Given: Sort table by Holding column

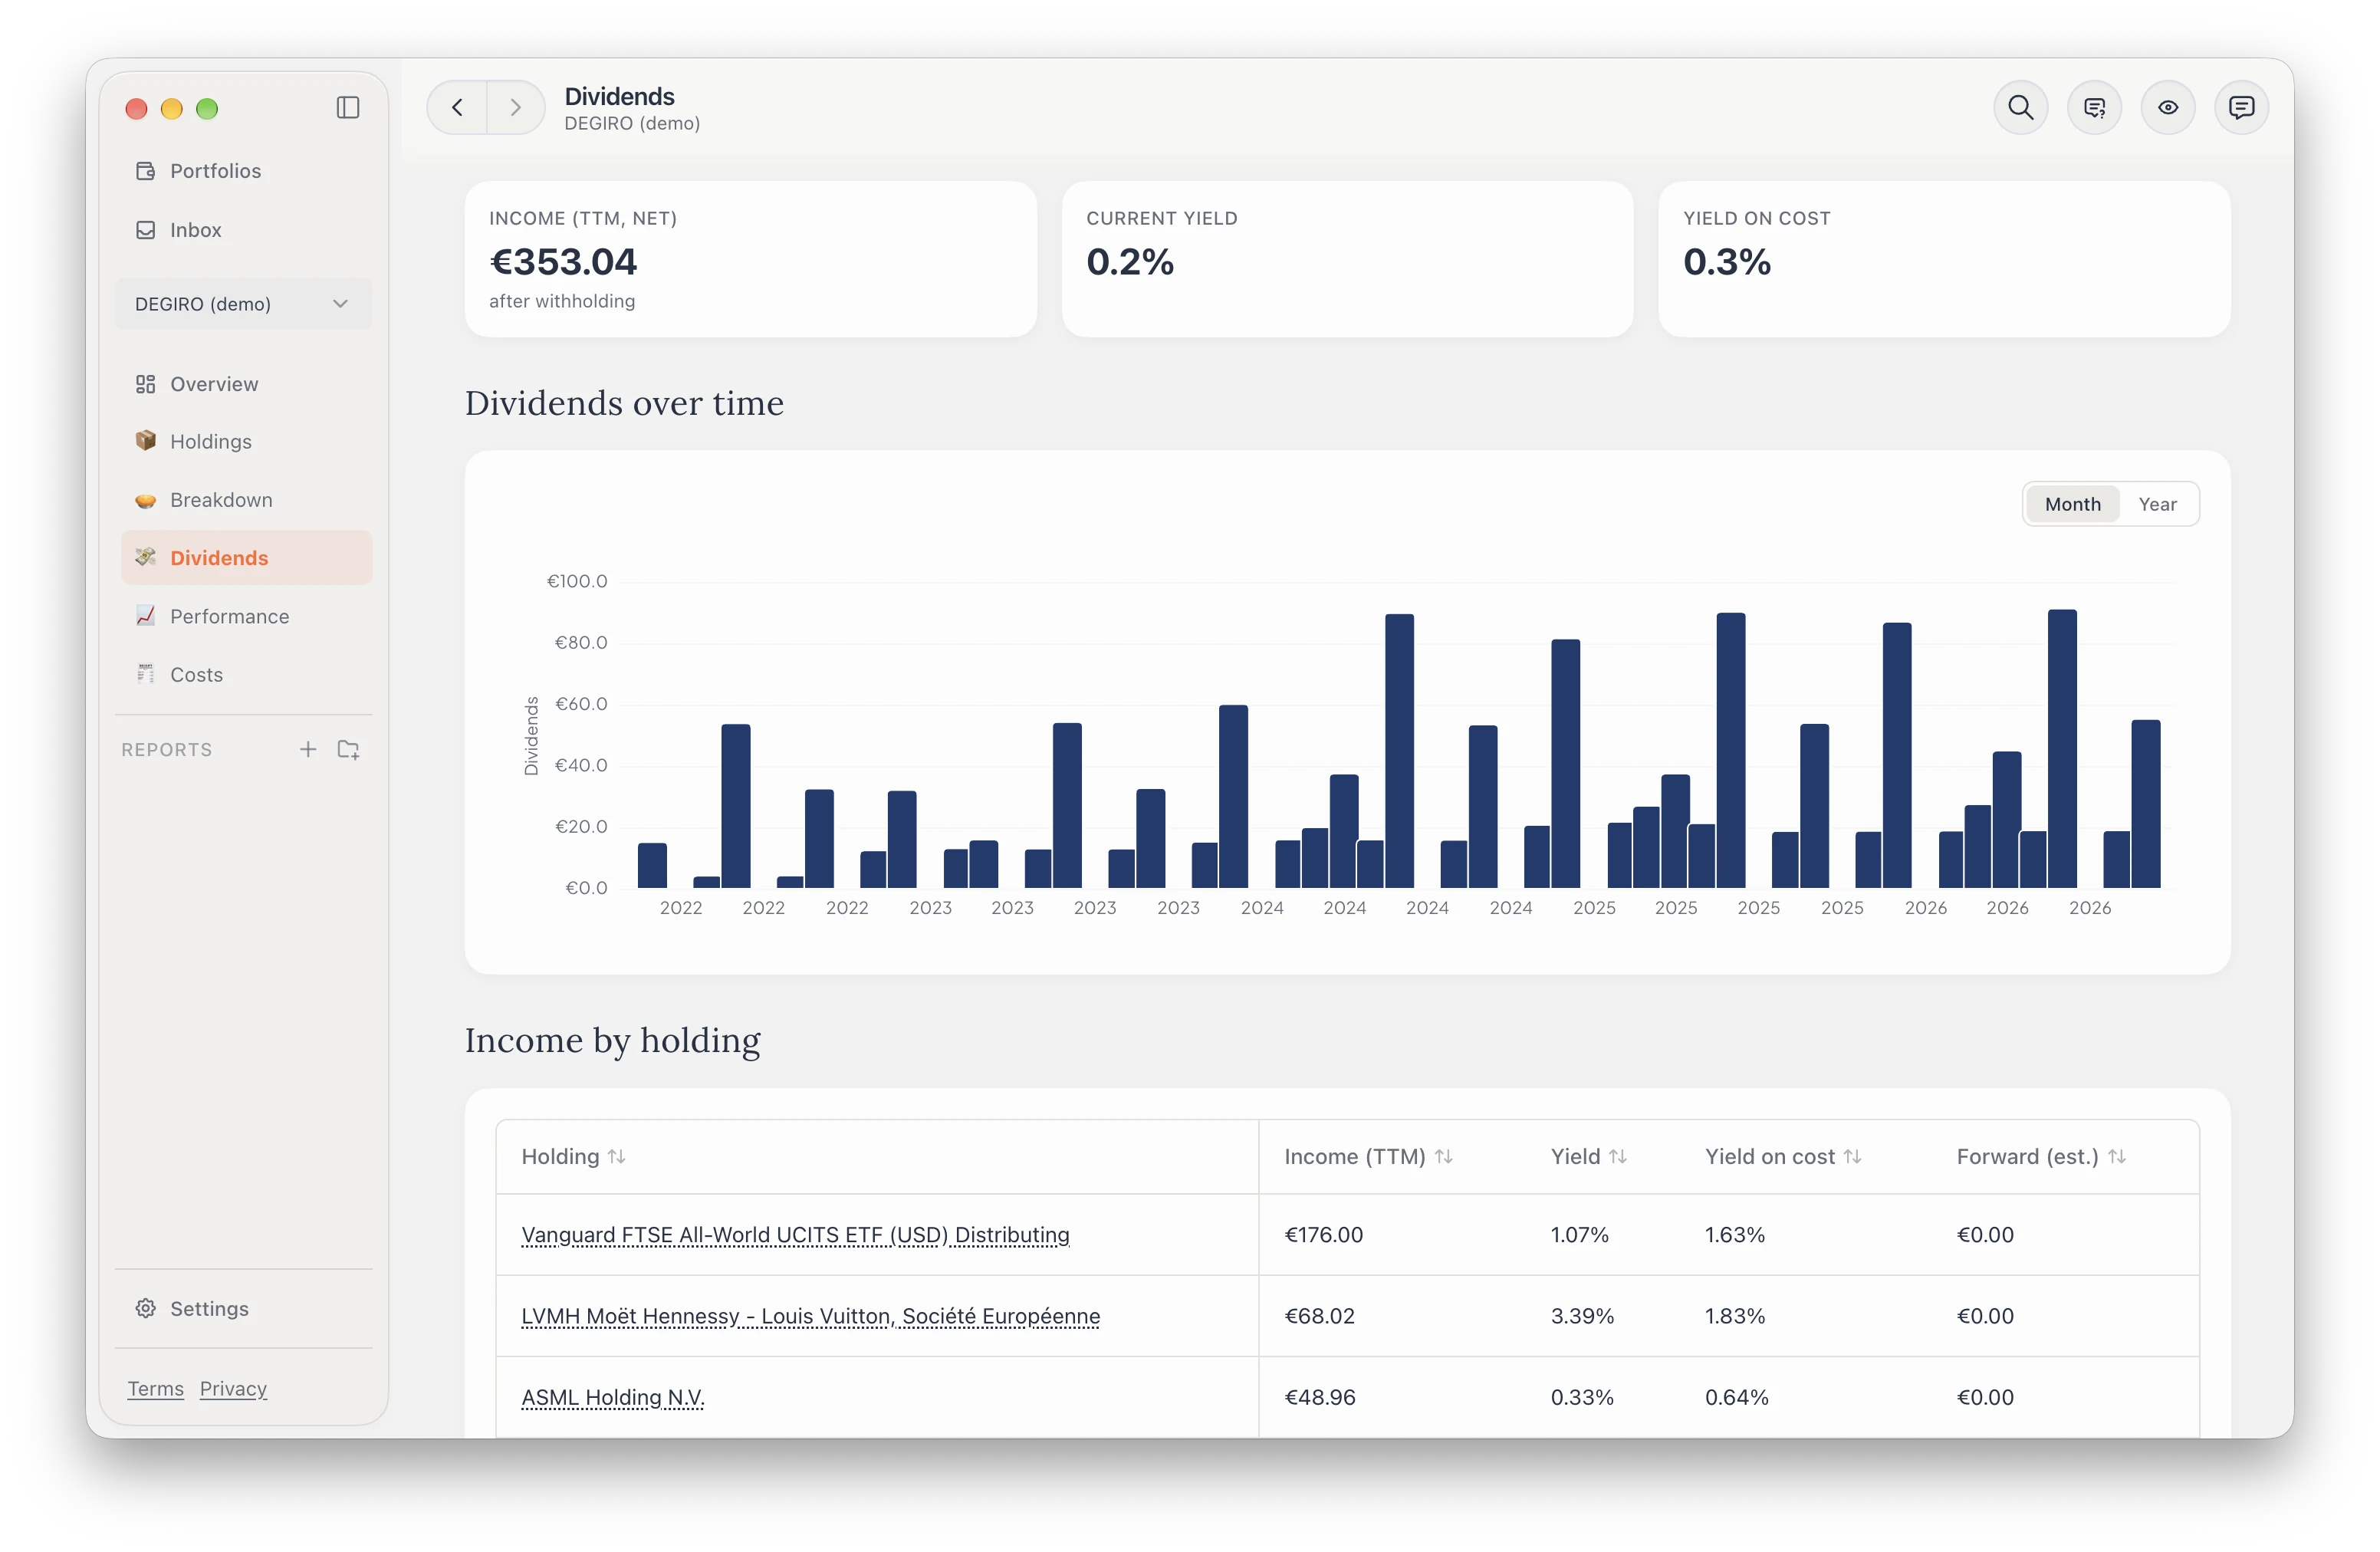Looking at the screenshot, I should tap(573, 1157).
